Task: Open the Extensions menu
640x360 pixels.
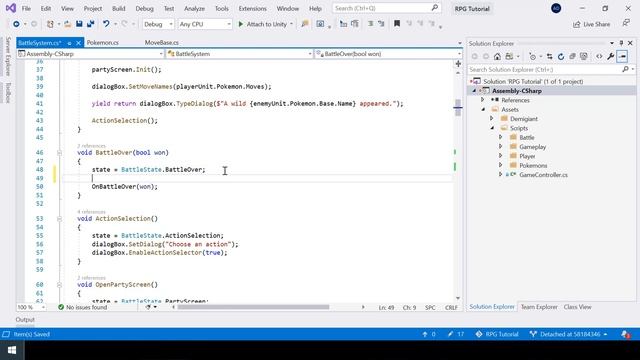Action: (252, 9)
